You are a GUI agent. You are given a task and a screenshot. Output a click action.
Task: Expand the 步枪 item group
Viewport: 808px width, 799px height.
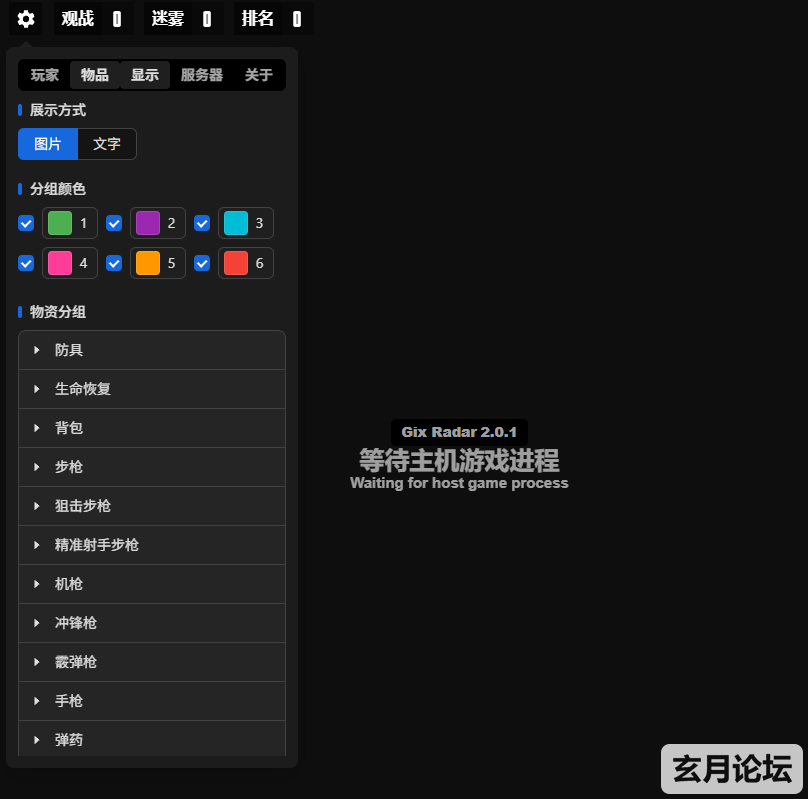(152, 467)
